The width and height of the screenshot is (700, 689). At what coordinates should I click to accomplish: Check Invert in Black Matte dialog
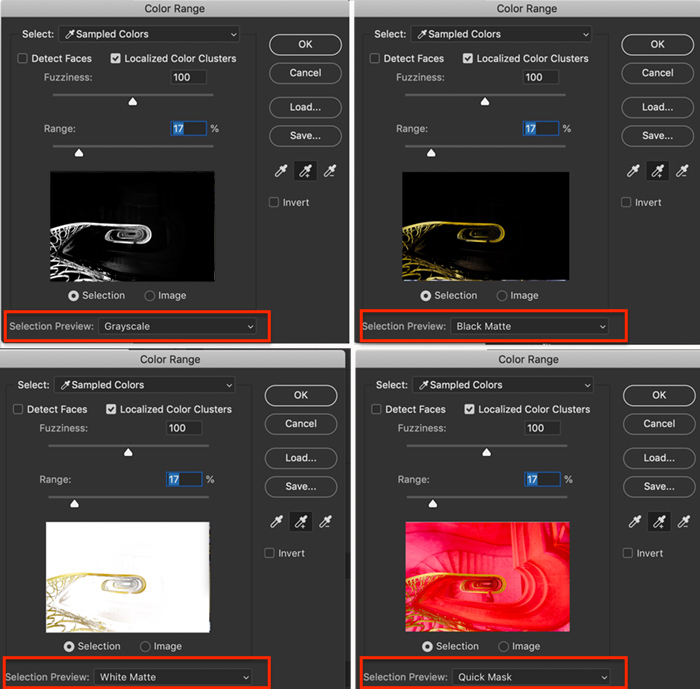click(626, 202)
